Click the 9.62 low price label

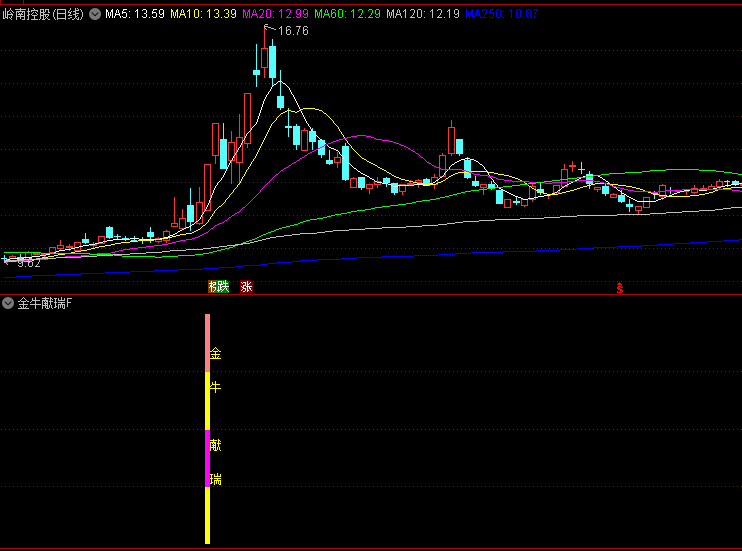[28, 262]
